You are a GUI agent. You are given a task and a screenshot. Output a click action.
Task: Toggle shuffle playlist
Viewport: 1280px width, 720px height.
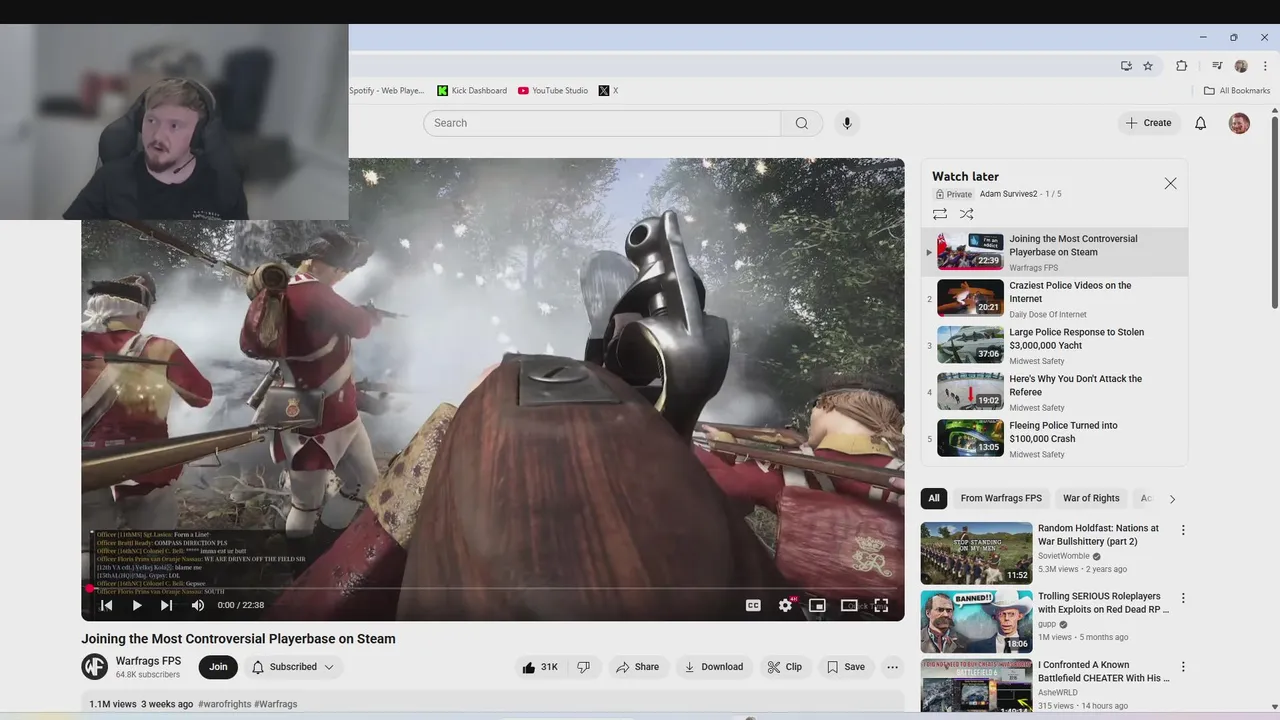967,214
